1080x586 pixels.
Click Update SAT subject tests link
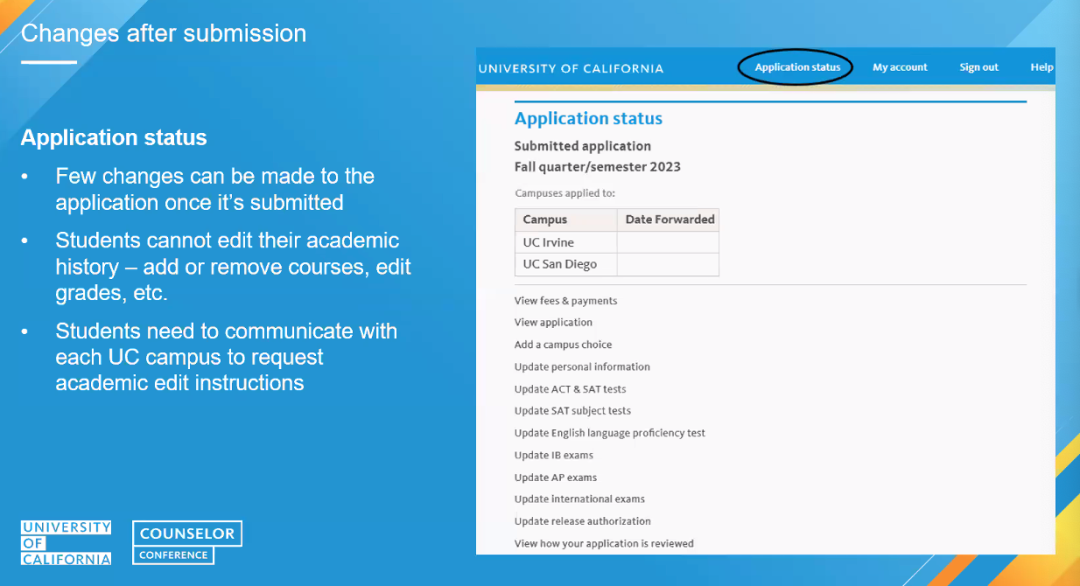coord(572,411)
